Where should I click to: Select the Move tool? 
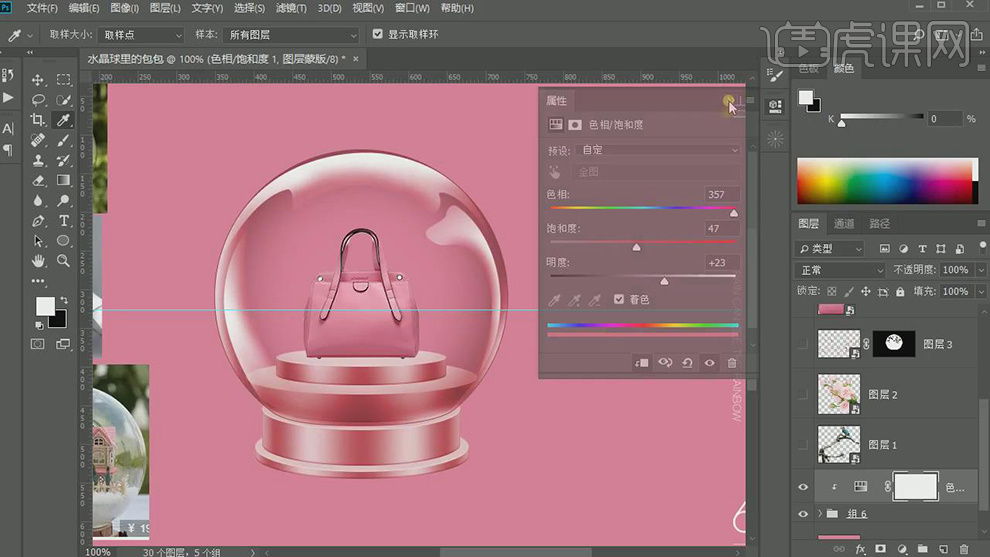38,80
